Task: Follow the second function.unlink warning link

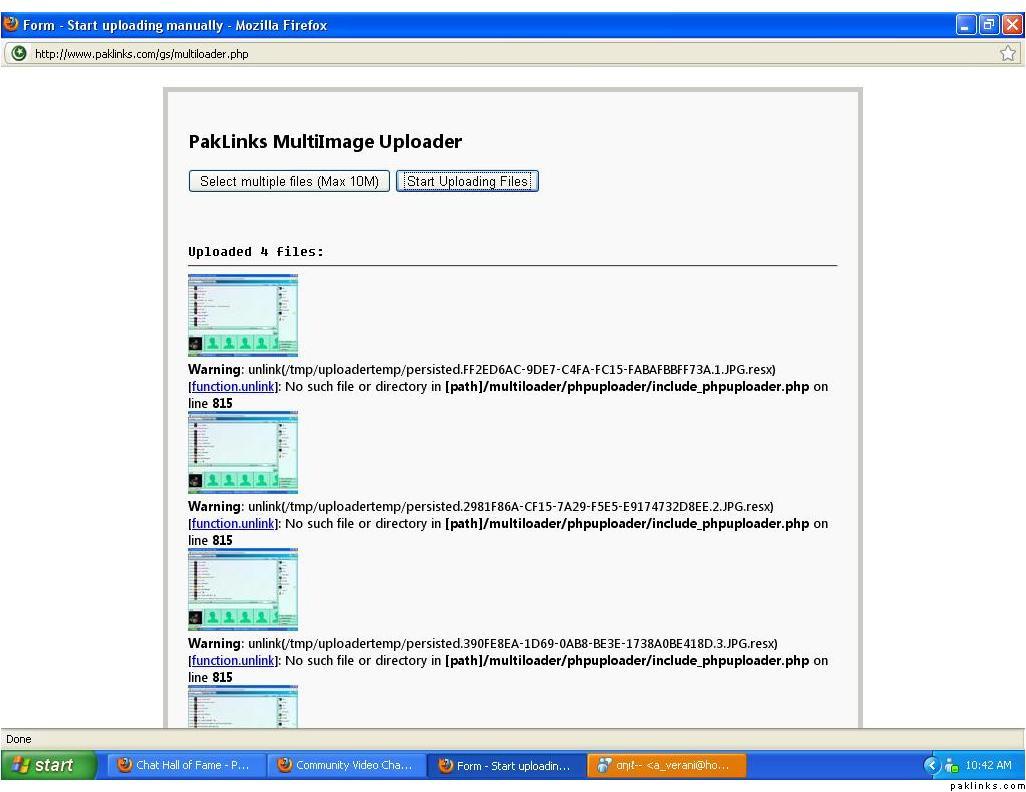Action: tap(233, 524)
